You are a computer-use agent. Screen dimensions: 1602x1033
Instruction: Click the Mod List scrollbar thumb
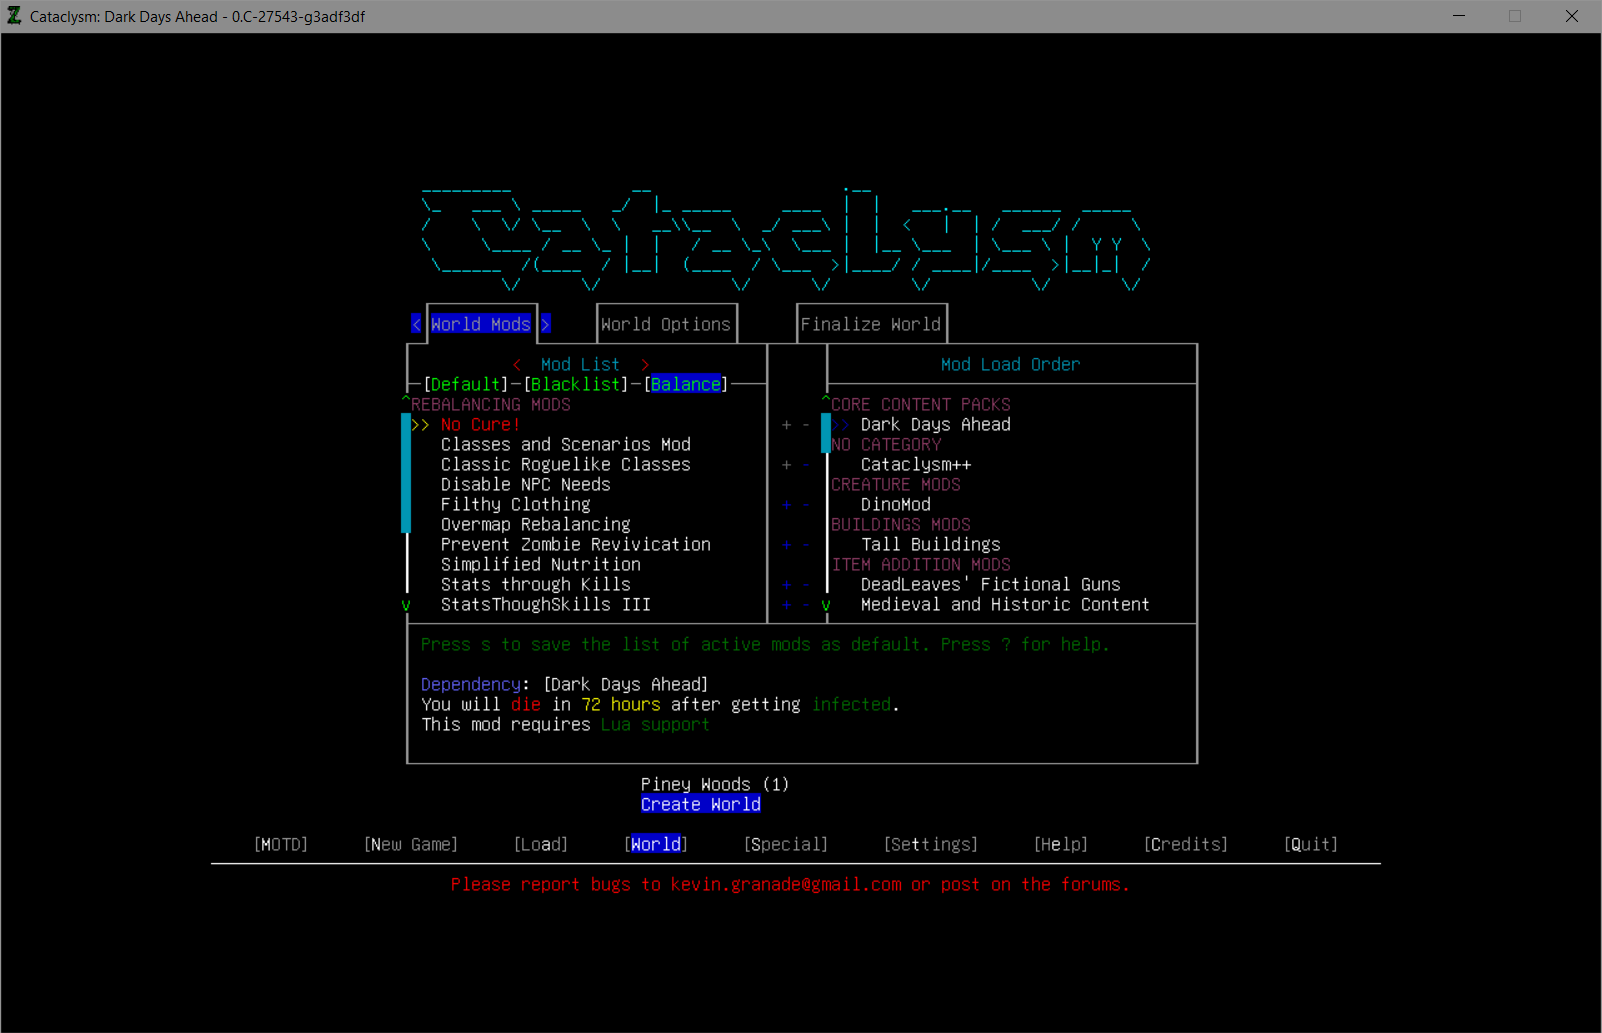point(406,474)
